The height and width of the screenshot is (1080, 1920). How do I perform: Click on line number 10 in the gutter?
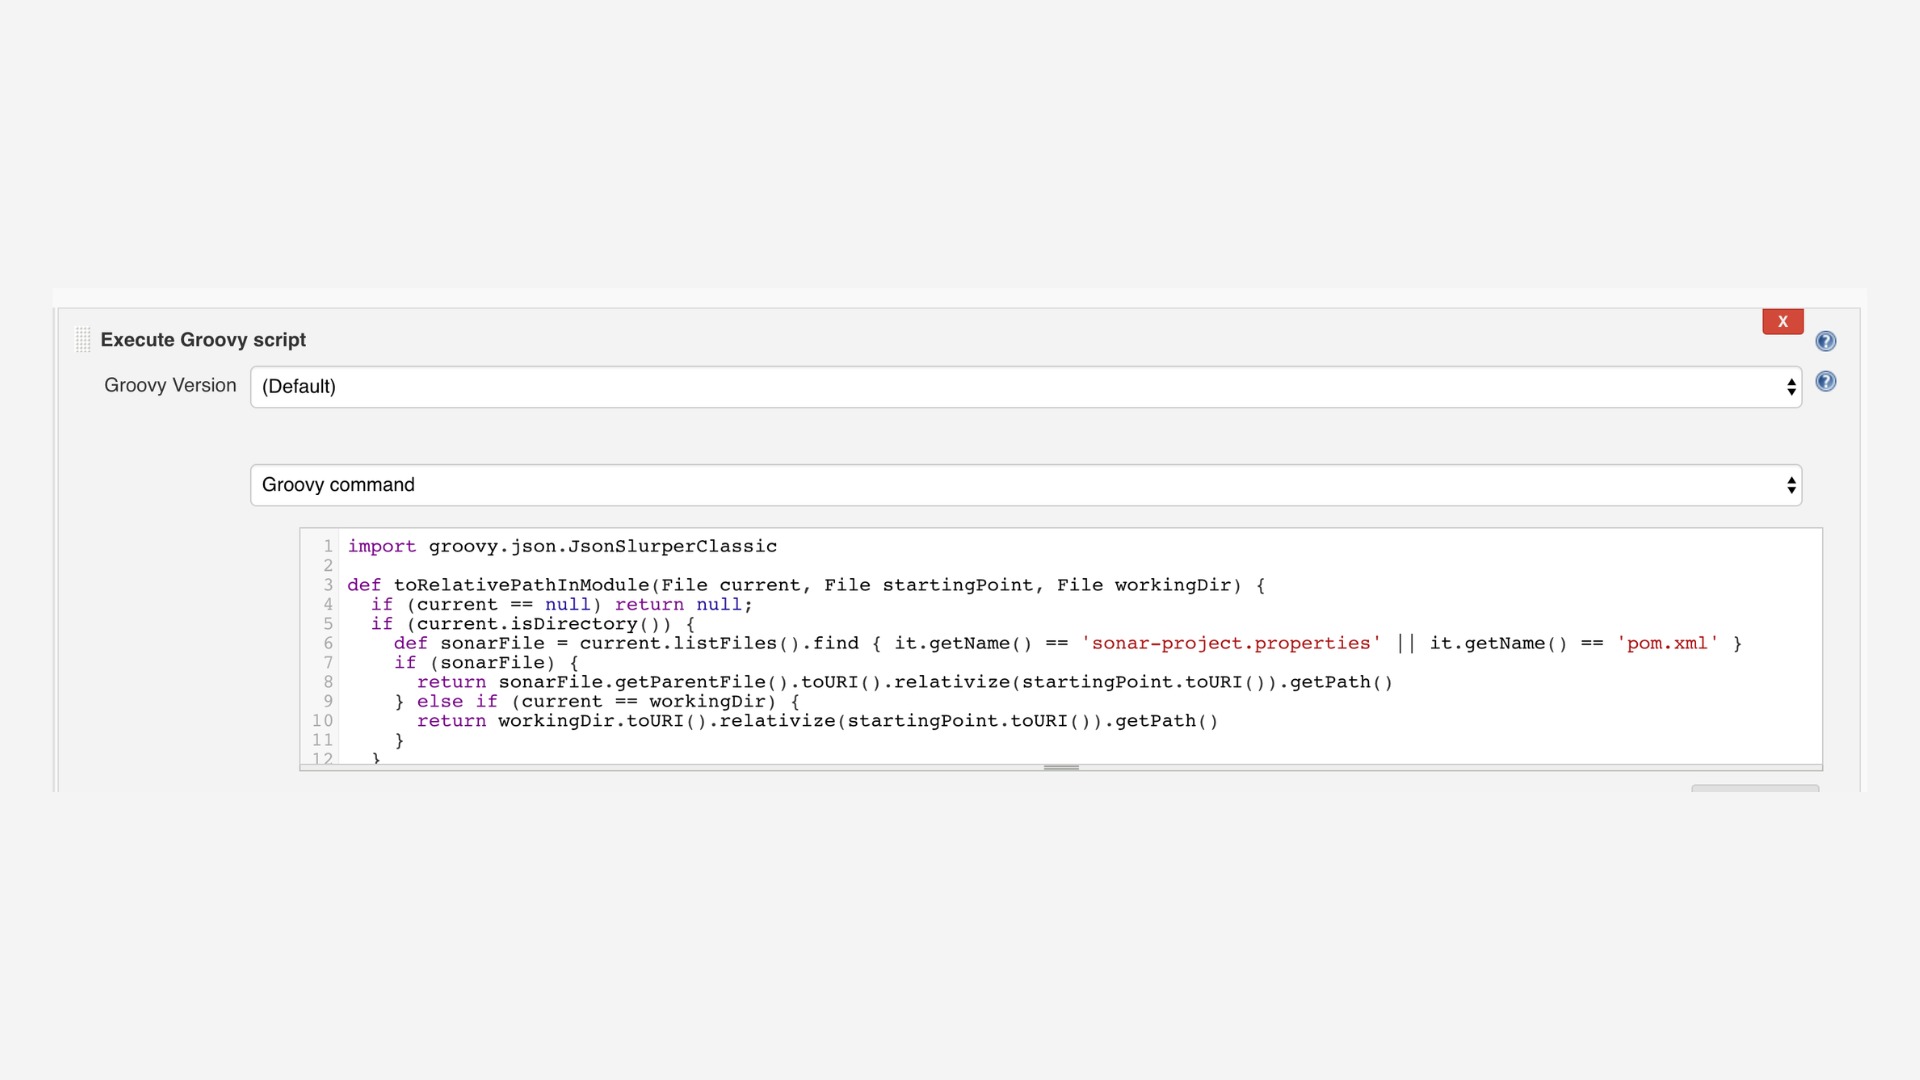click(x=322, y=721)
